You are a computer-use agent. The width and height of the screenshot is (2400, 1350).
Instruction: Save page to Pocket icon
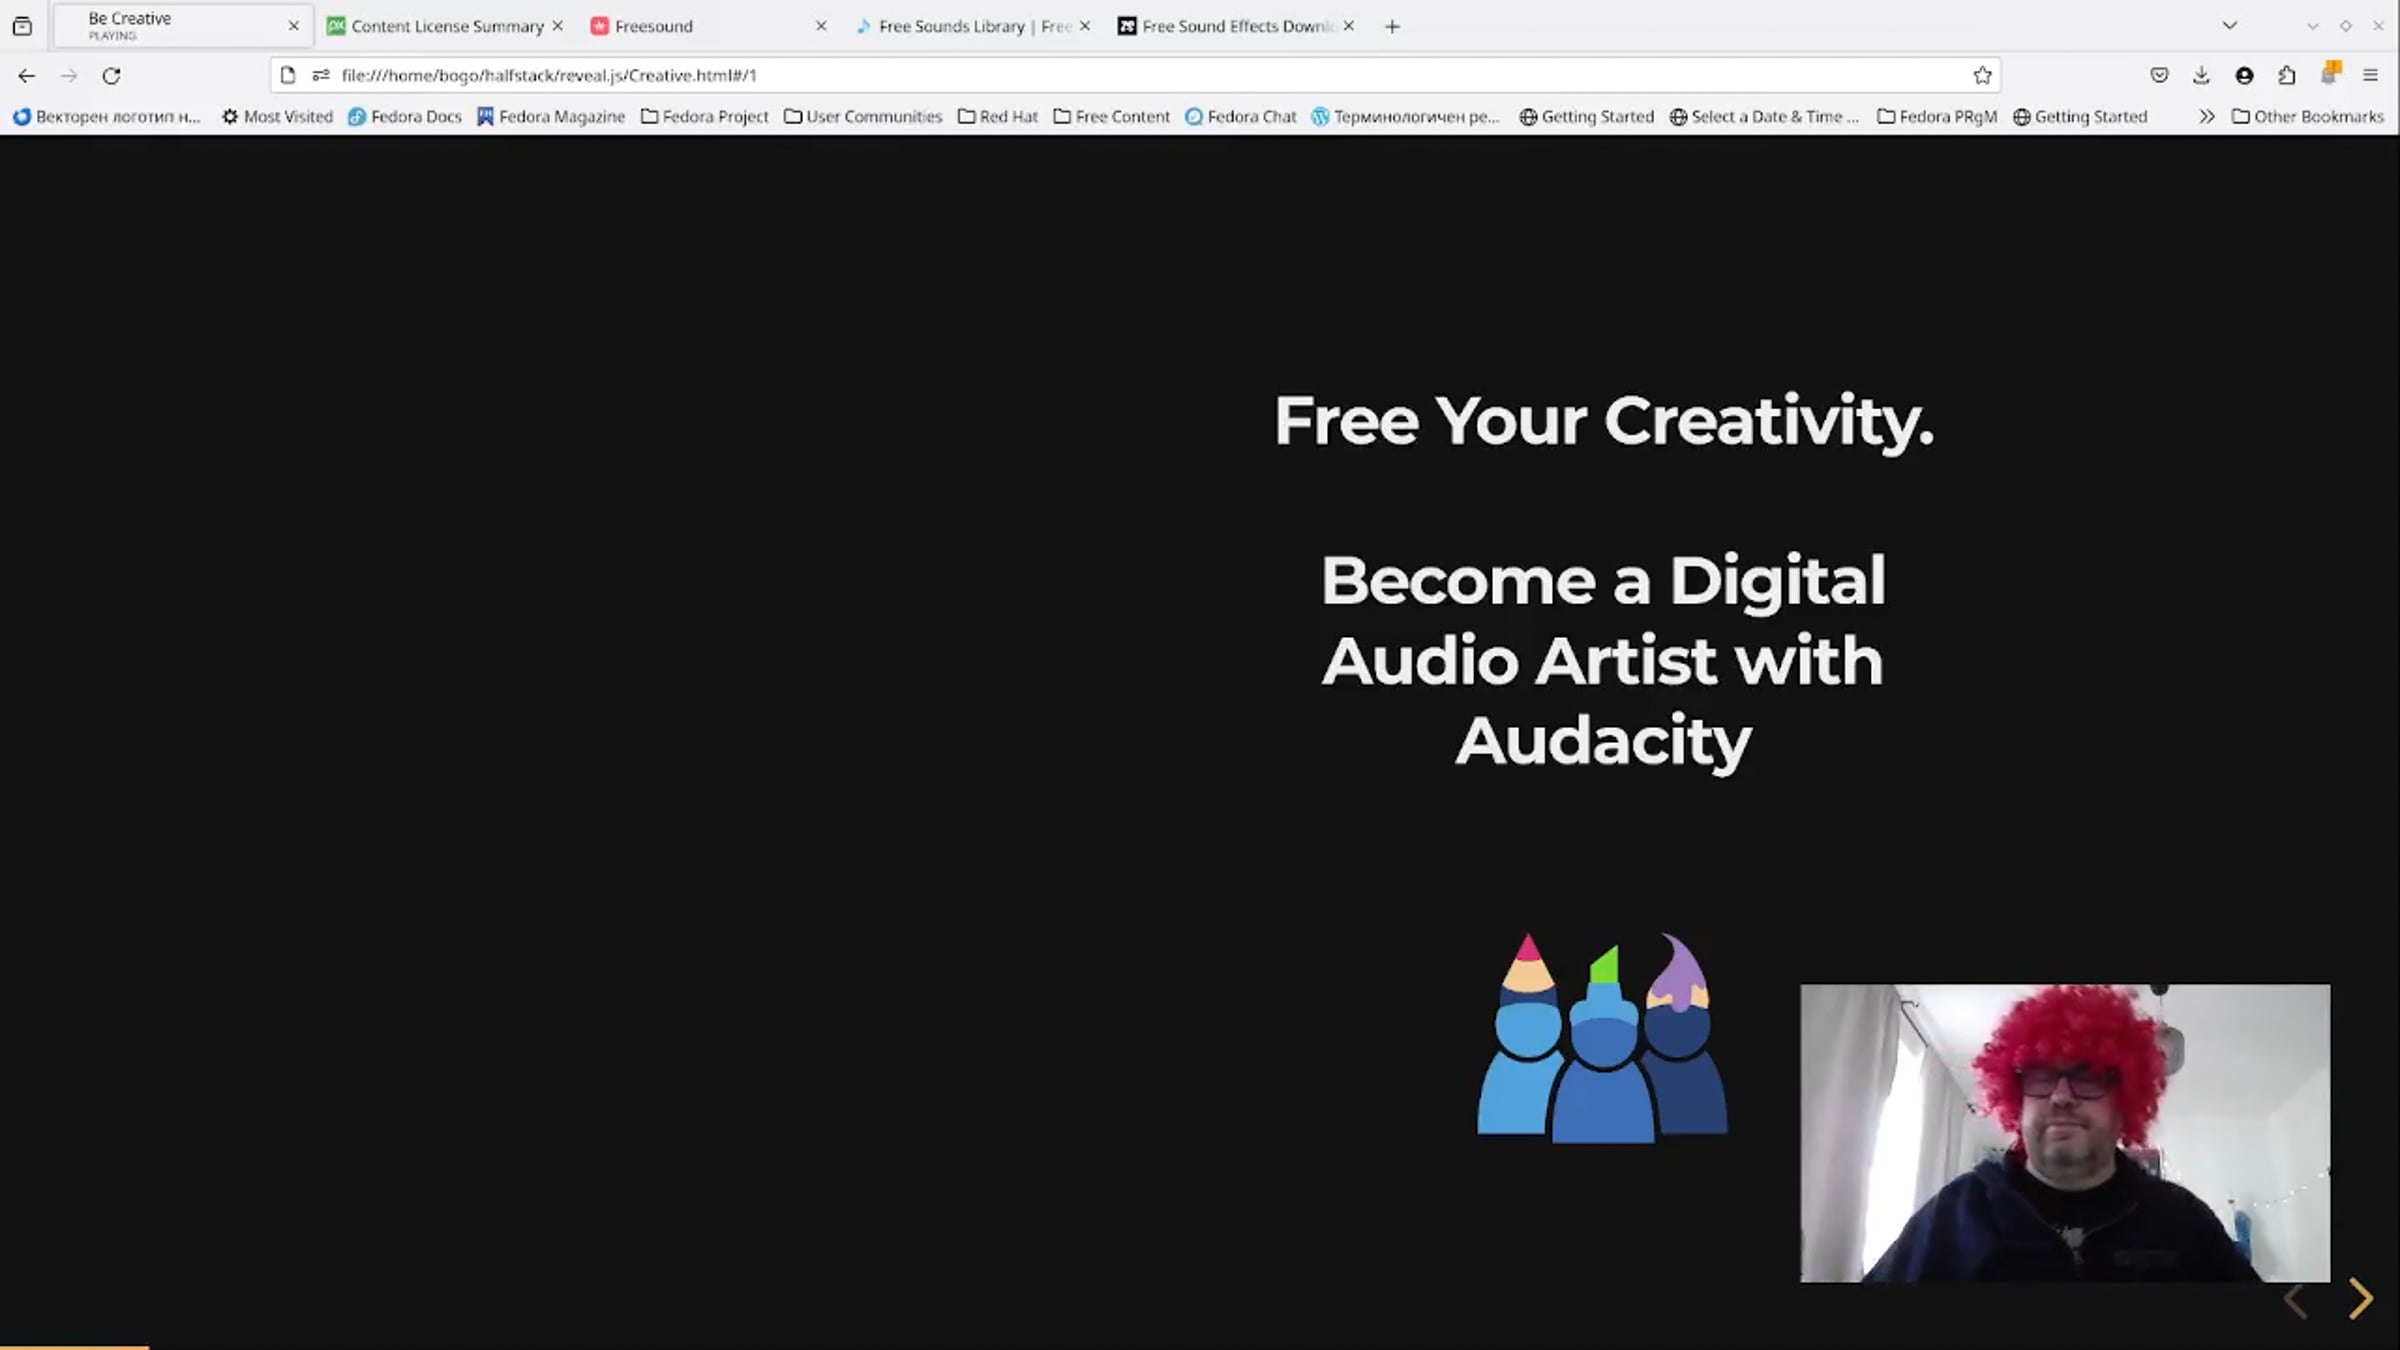coord(2159,76)
